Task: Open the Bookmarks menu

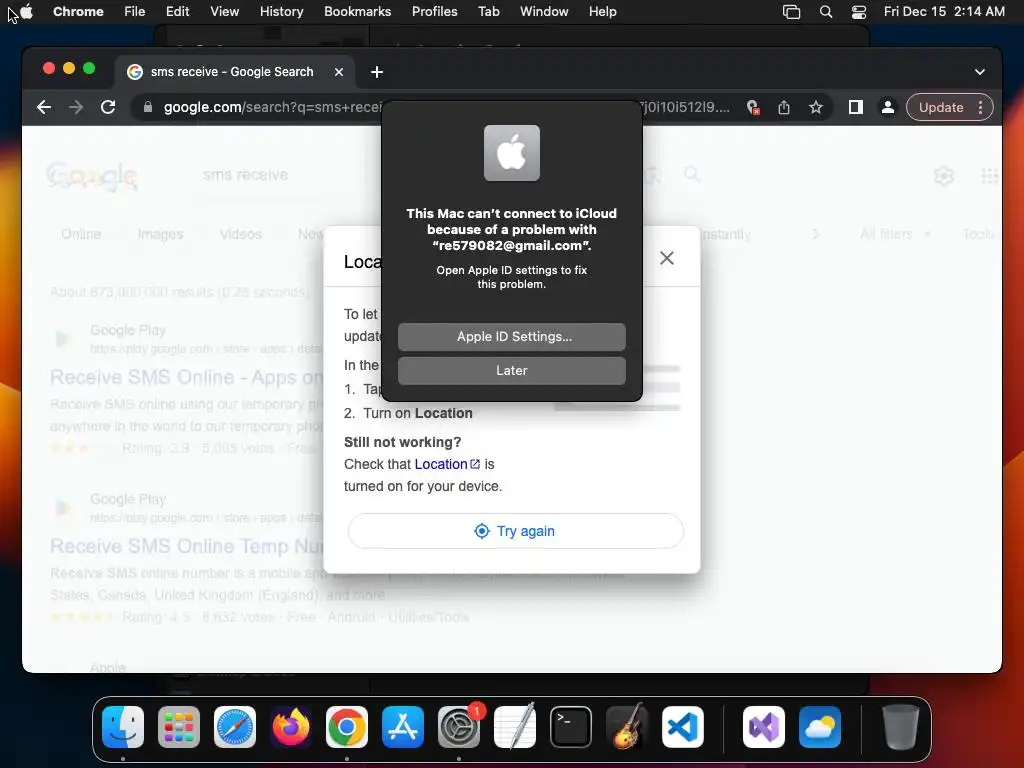Action: tap(358, 12)
